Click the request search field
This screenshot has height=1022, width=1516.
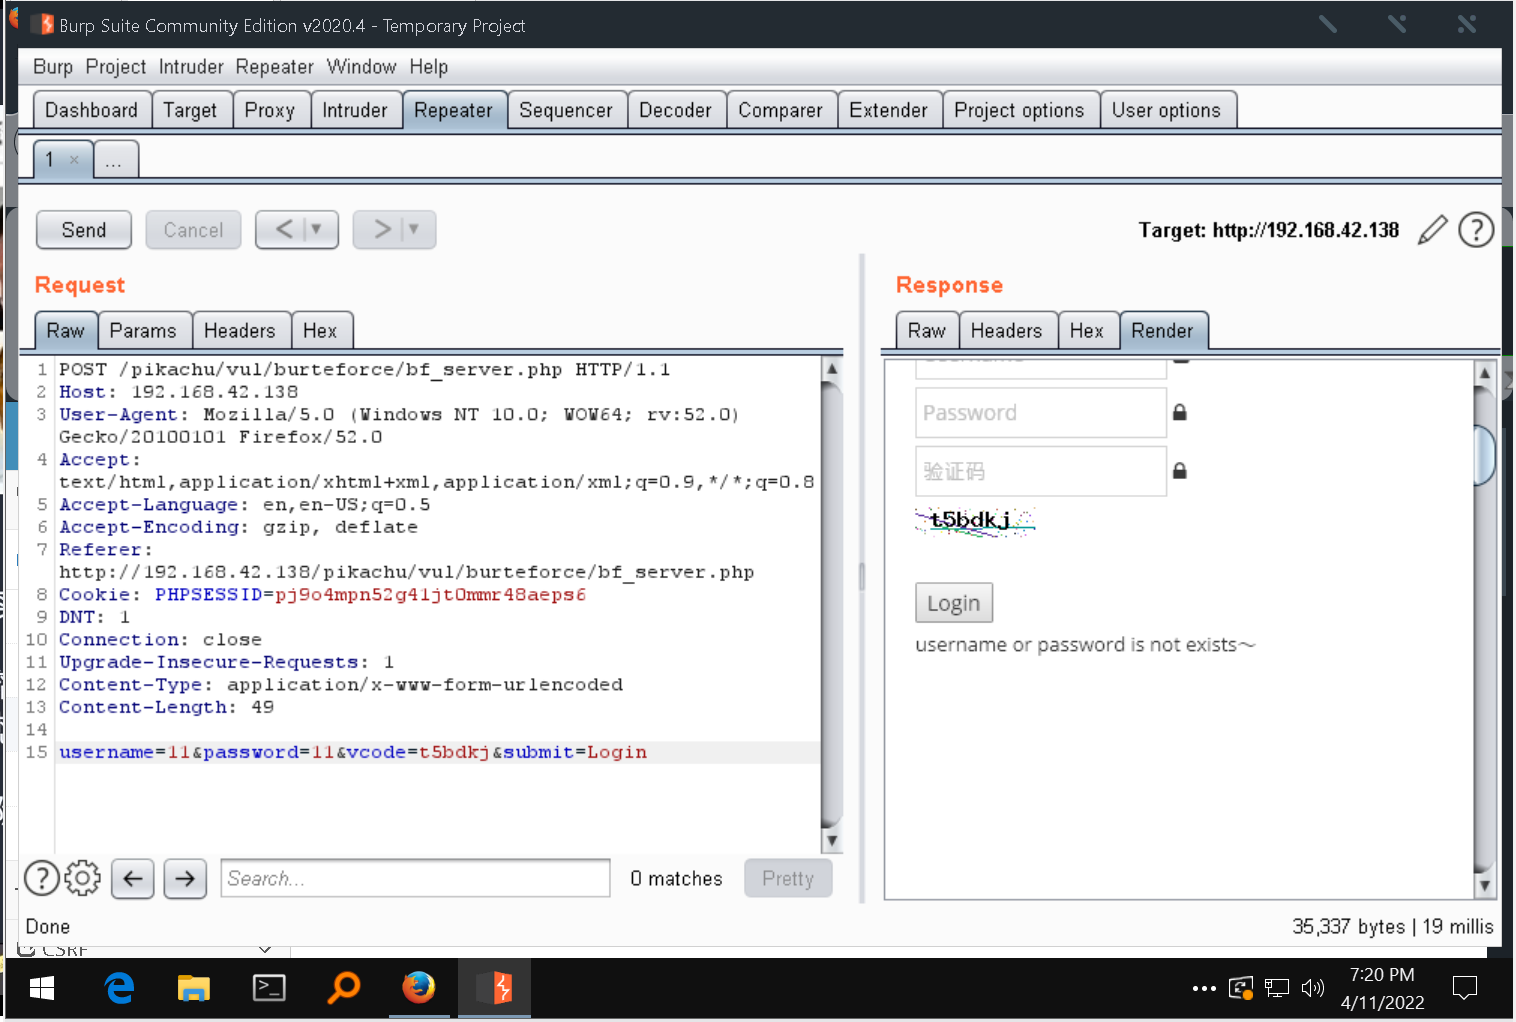(x=415, y=878)
